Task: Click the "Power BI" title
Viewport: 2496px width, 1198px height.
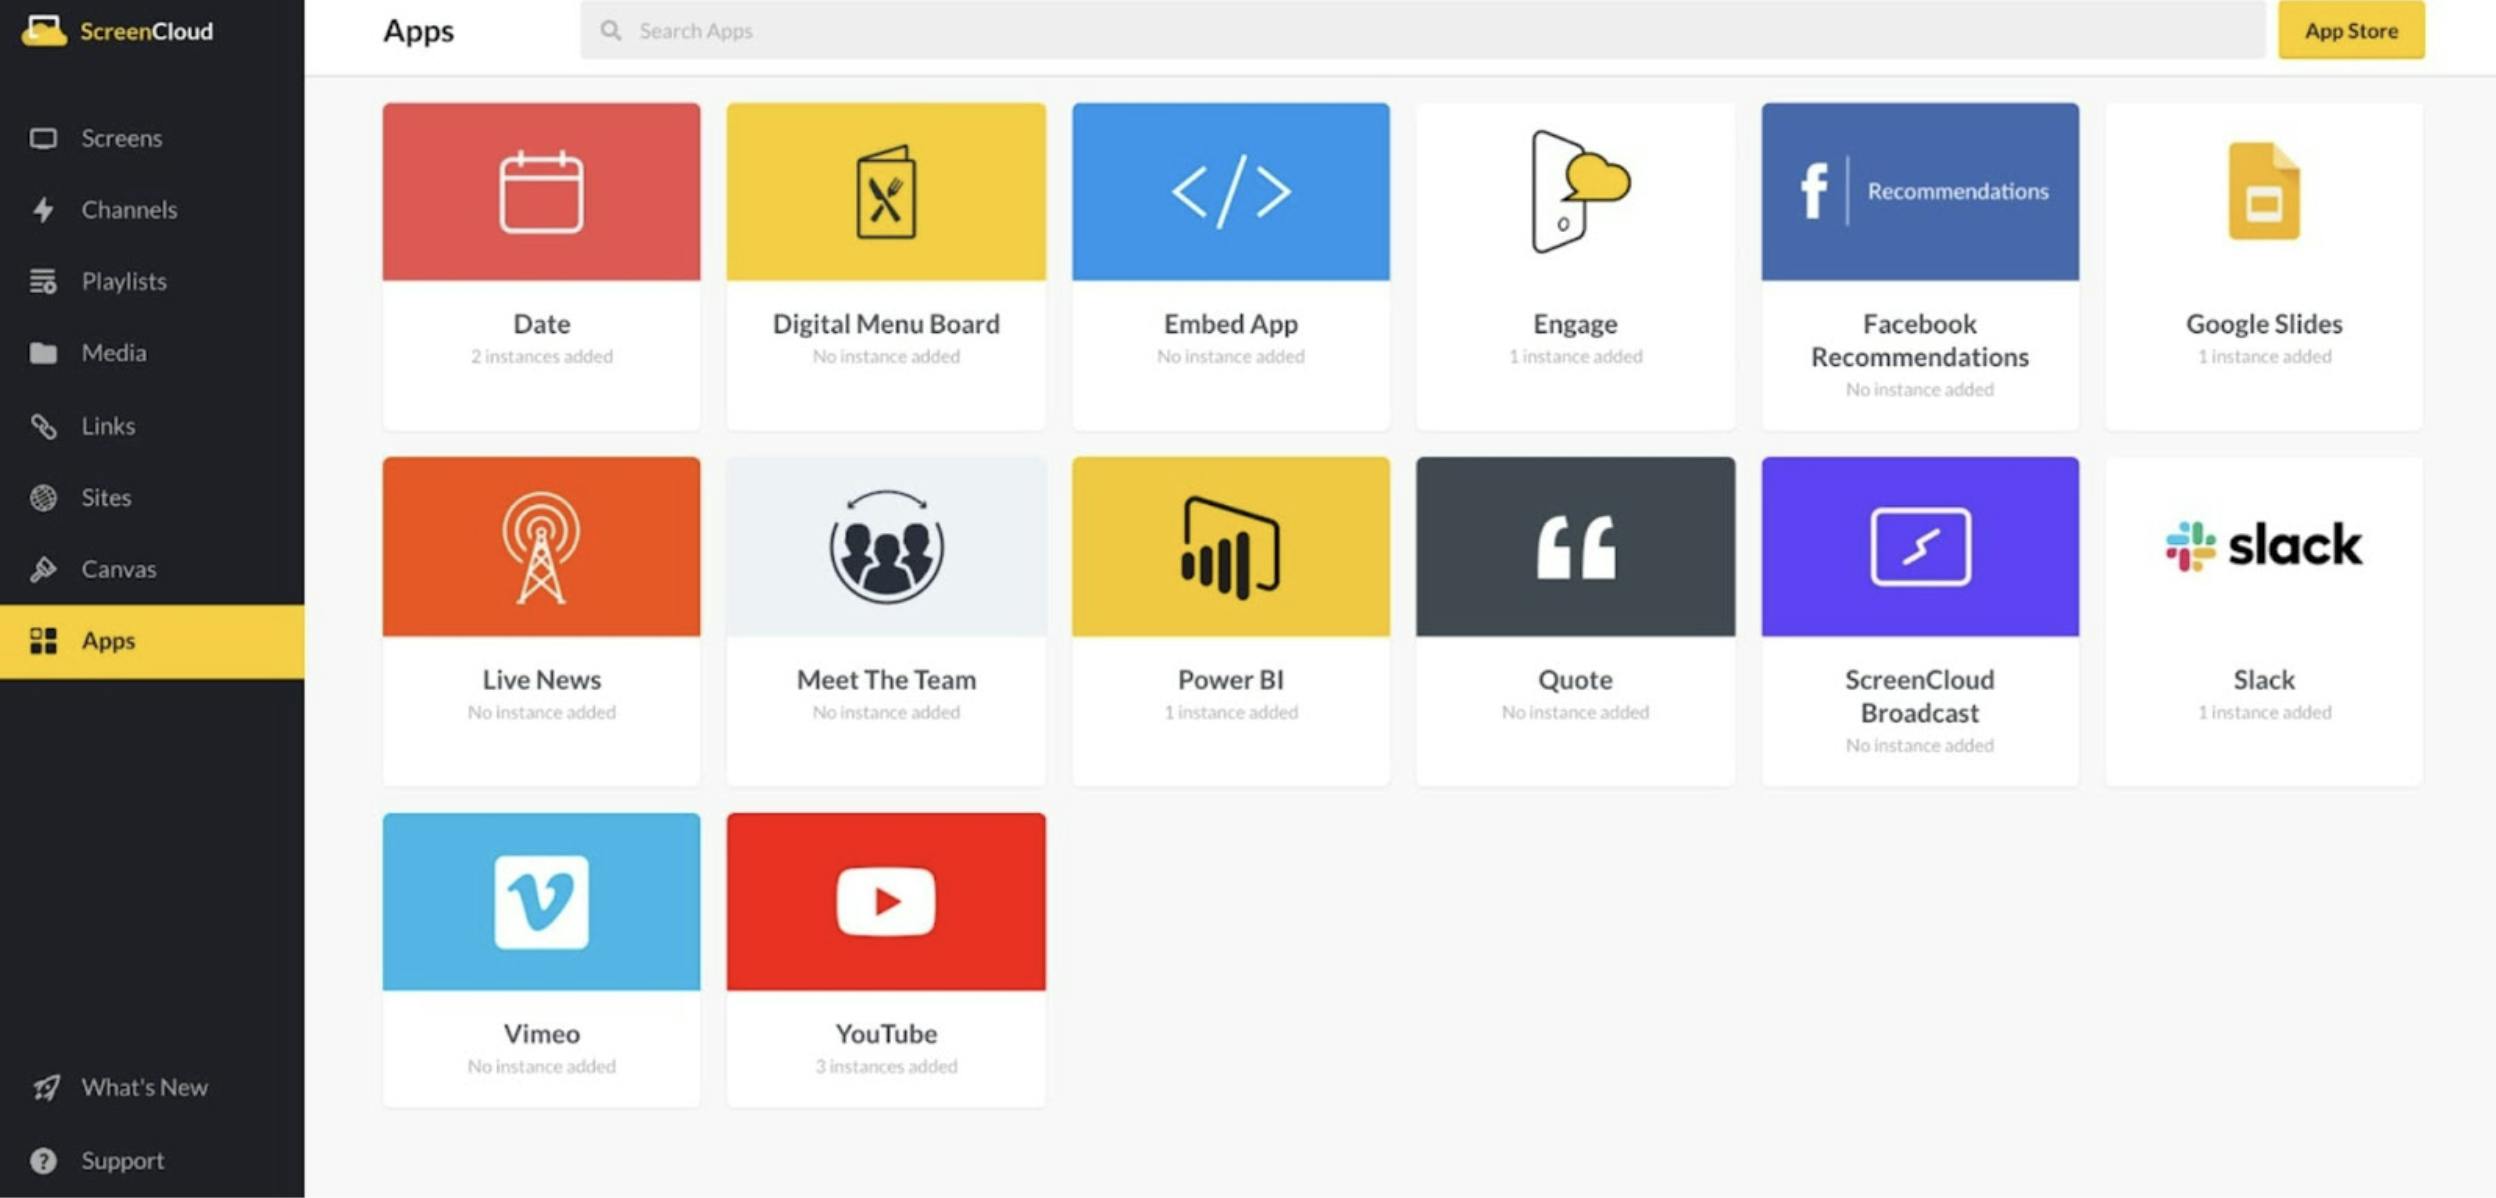Action: click(1231, 680)
